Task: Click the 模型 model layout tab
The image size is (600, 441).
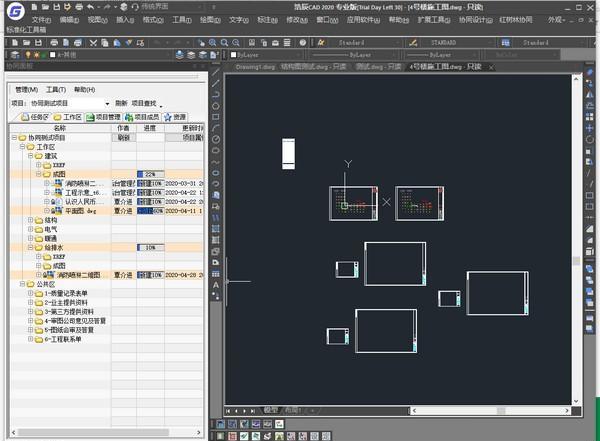Action: pos(271,410)
